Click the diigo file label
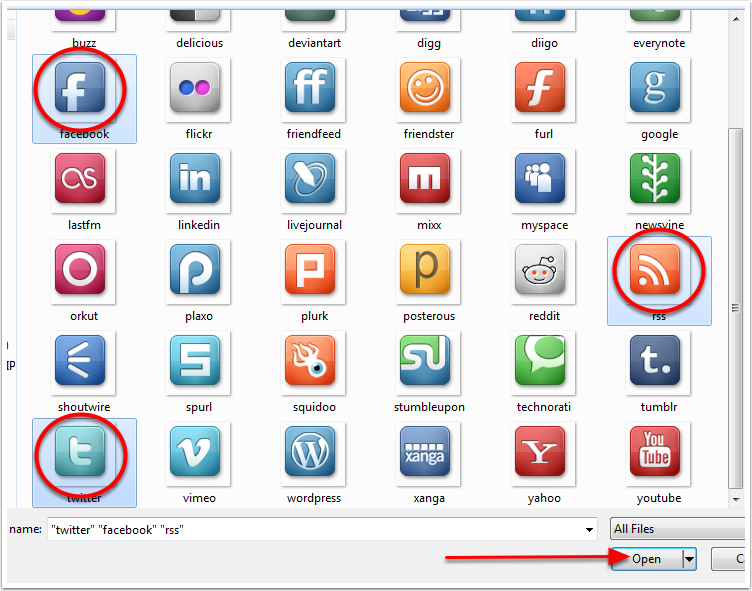Viewport: 752px width, 591px height. 544,44
